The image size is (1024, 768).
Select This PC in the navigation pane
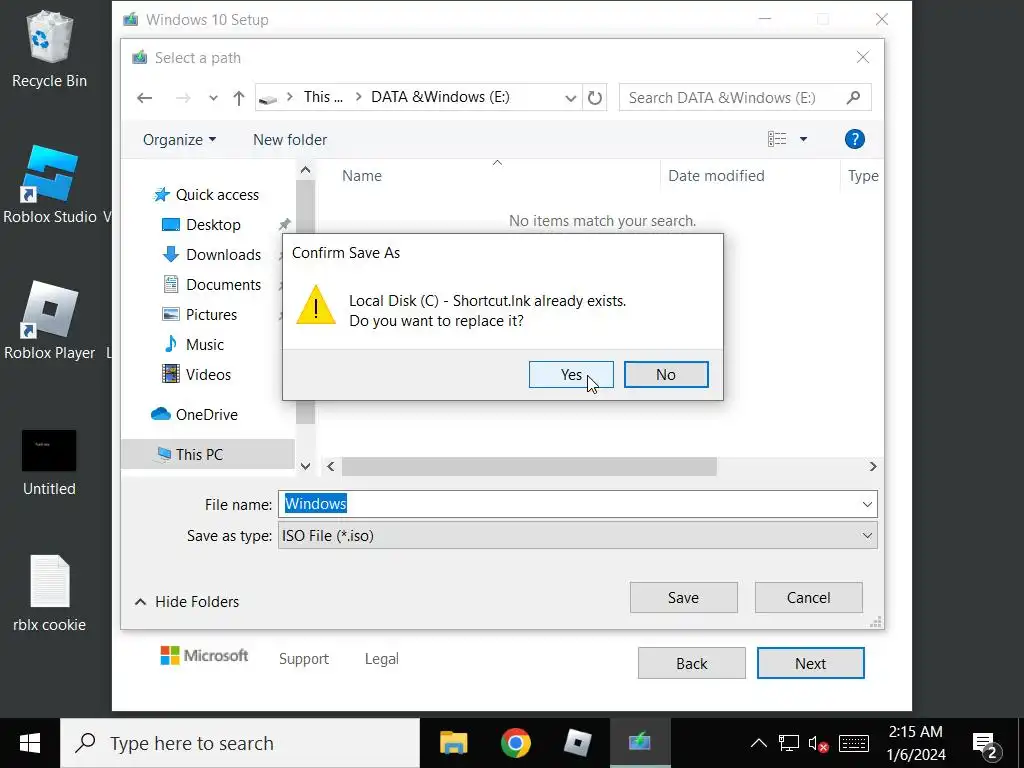click(x=208, y=455)
